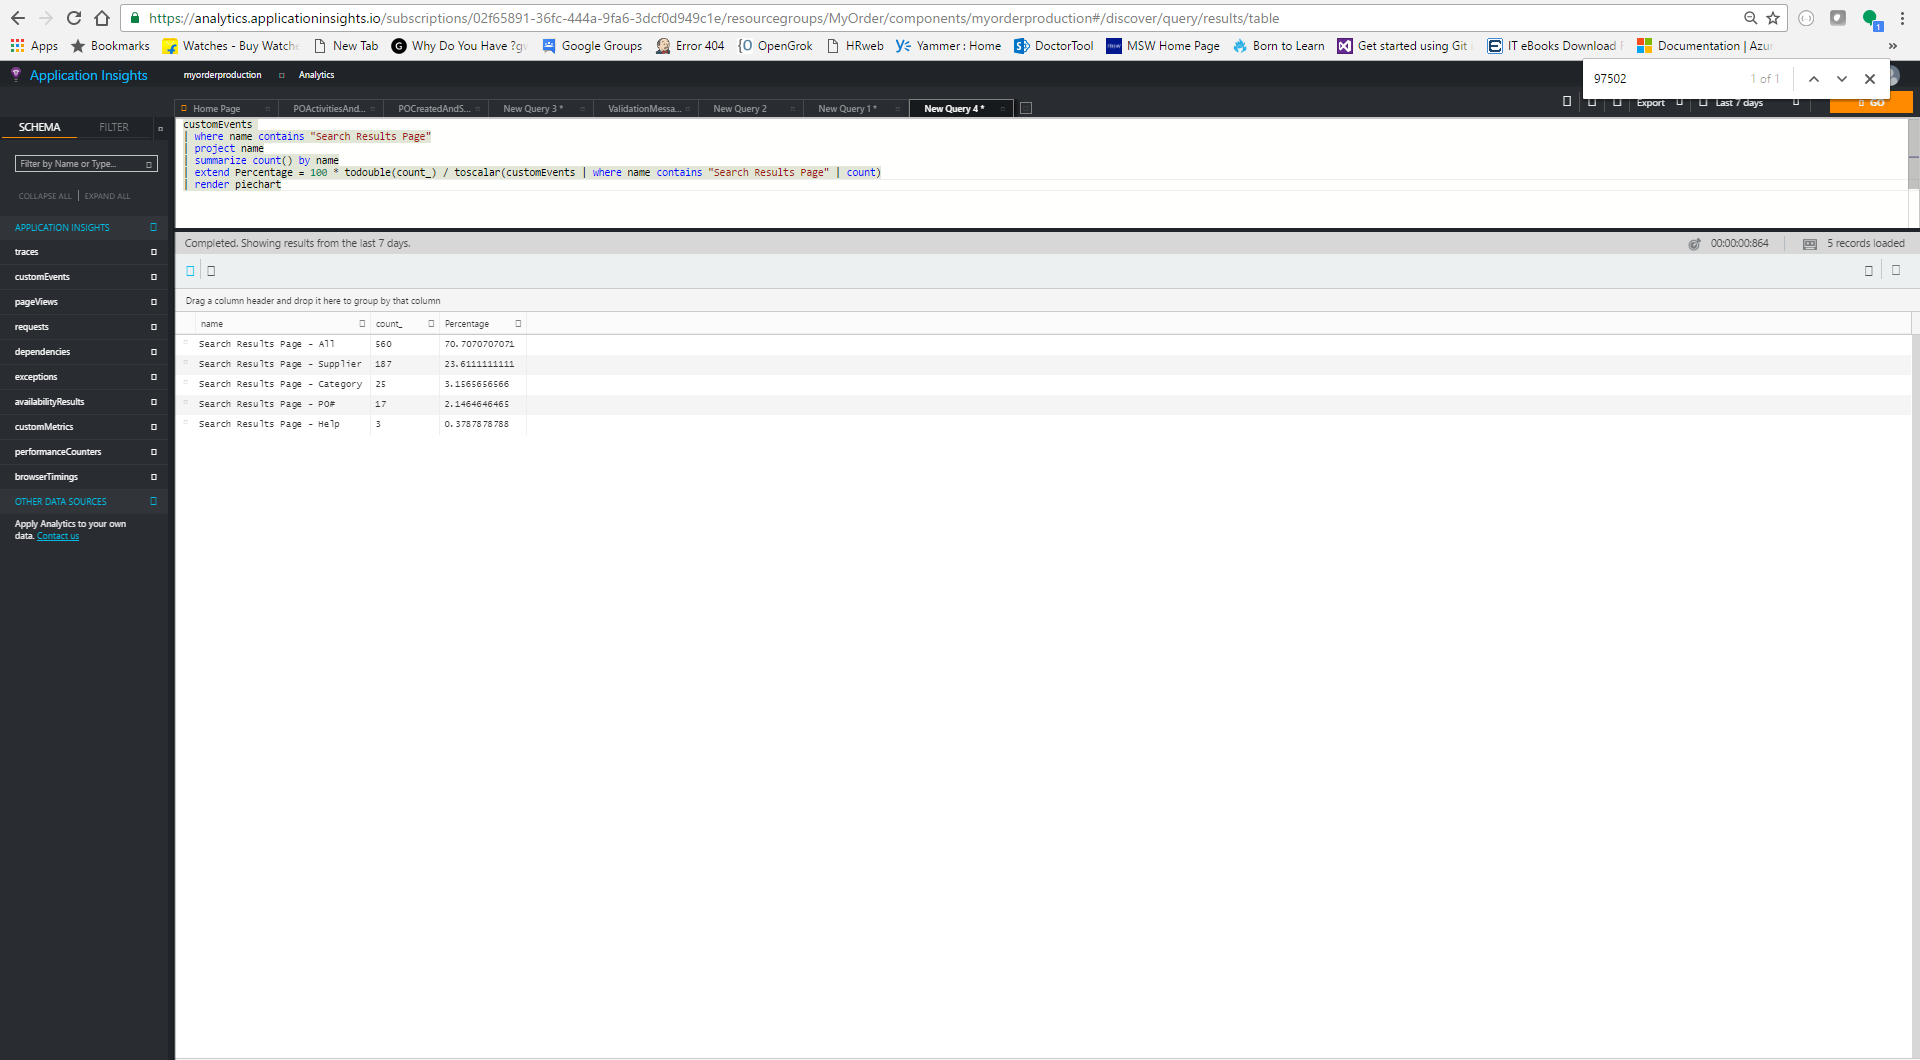
Task: Open the Contact us link
Action: click(58, 537)
